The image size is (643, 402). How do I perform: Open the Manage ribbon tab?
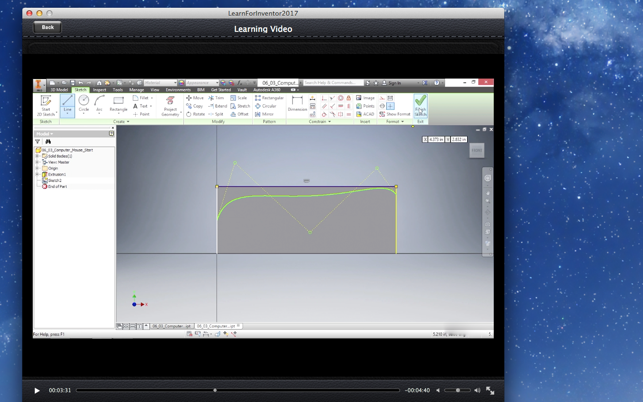137,90
